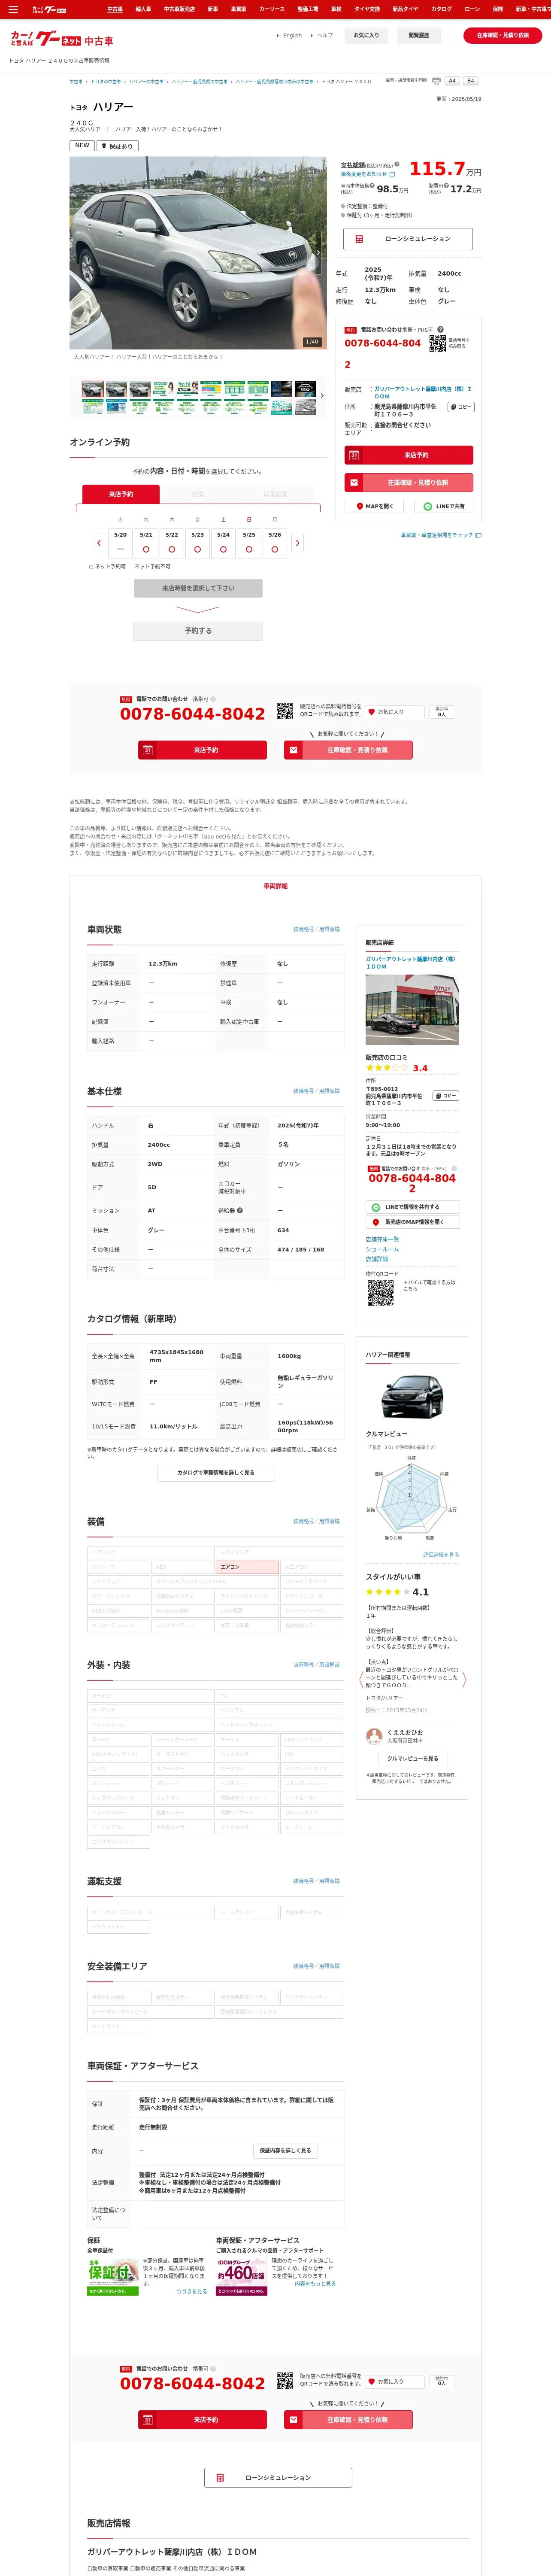The image size is (551, 2576).
Task: Advance thumbnail strip with right arrow
Action: 322,396
